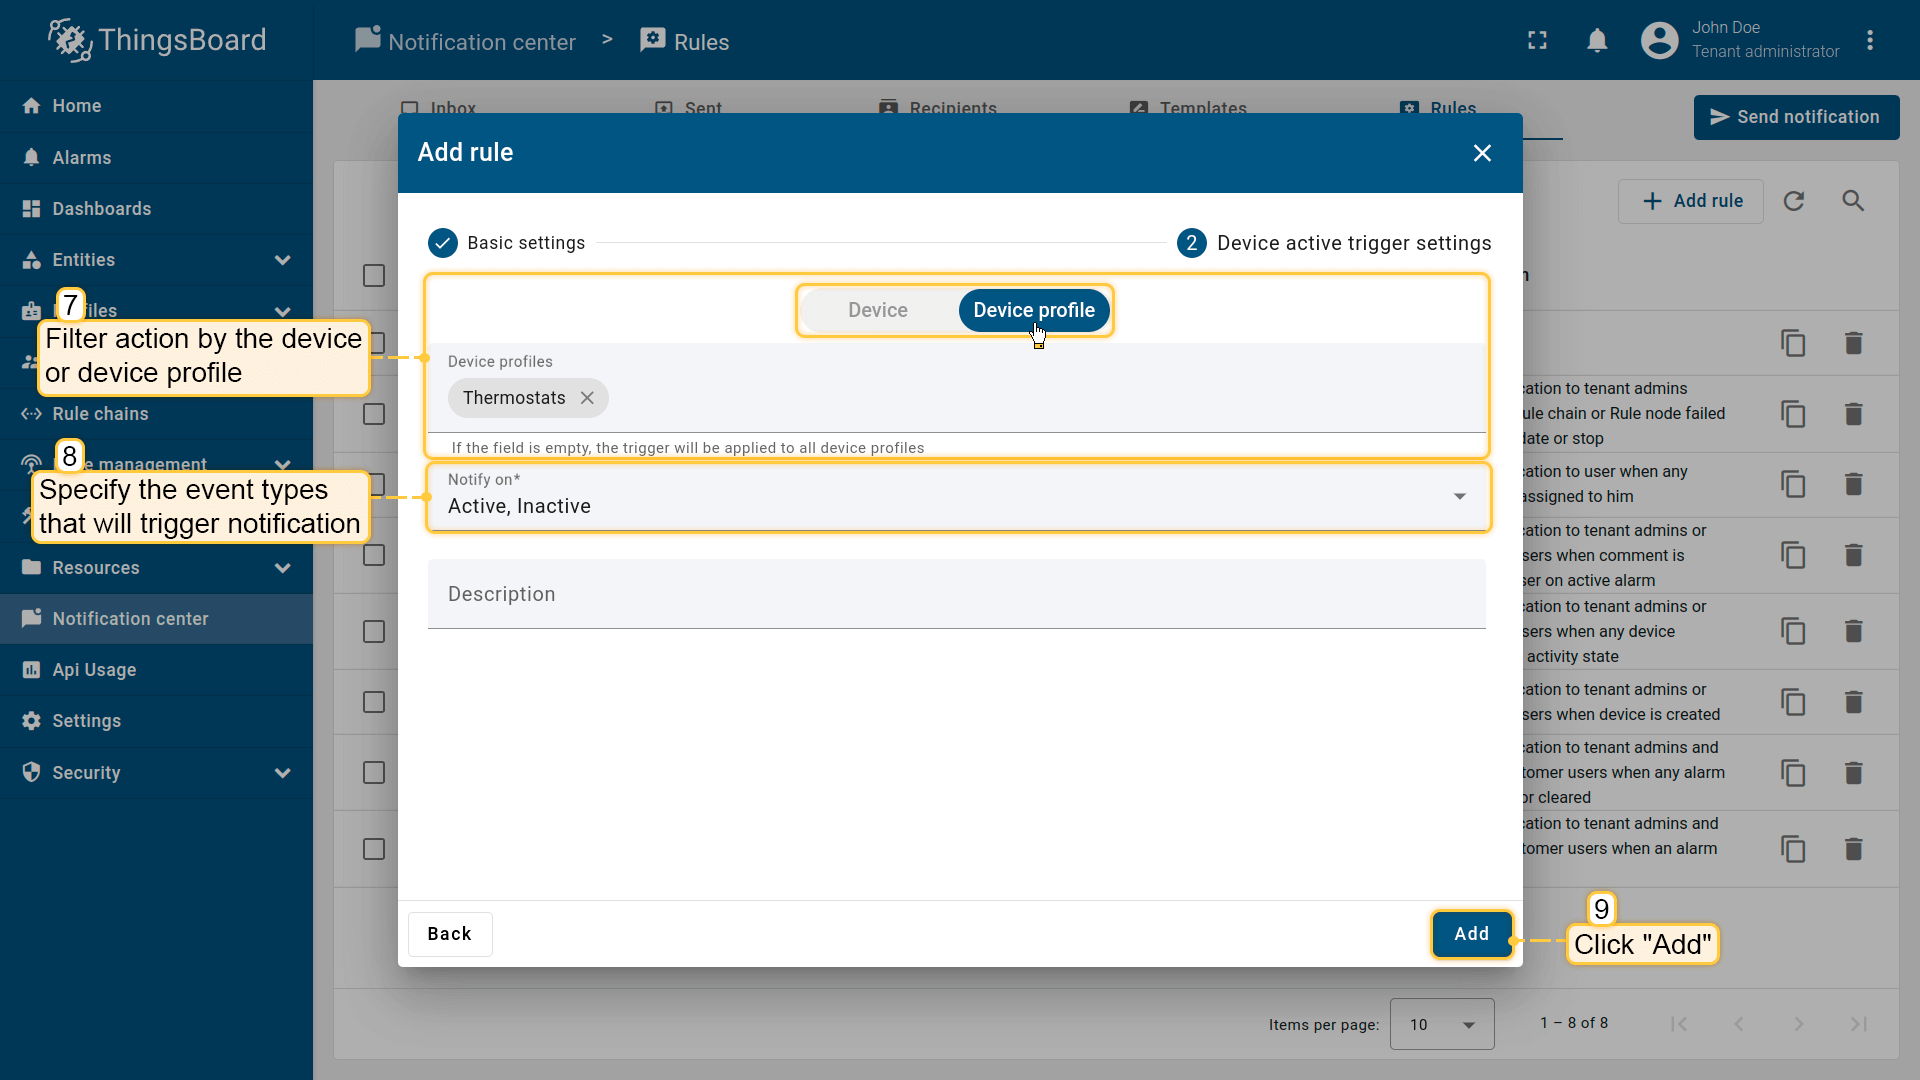This screenshot has height=1080, width=1920.
Task: Open the rules search icon
Action: 1853,201
